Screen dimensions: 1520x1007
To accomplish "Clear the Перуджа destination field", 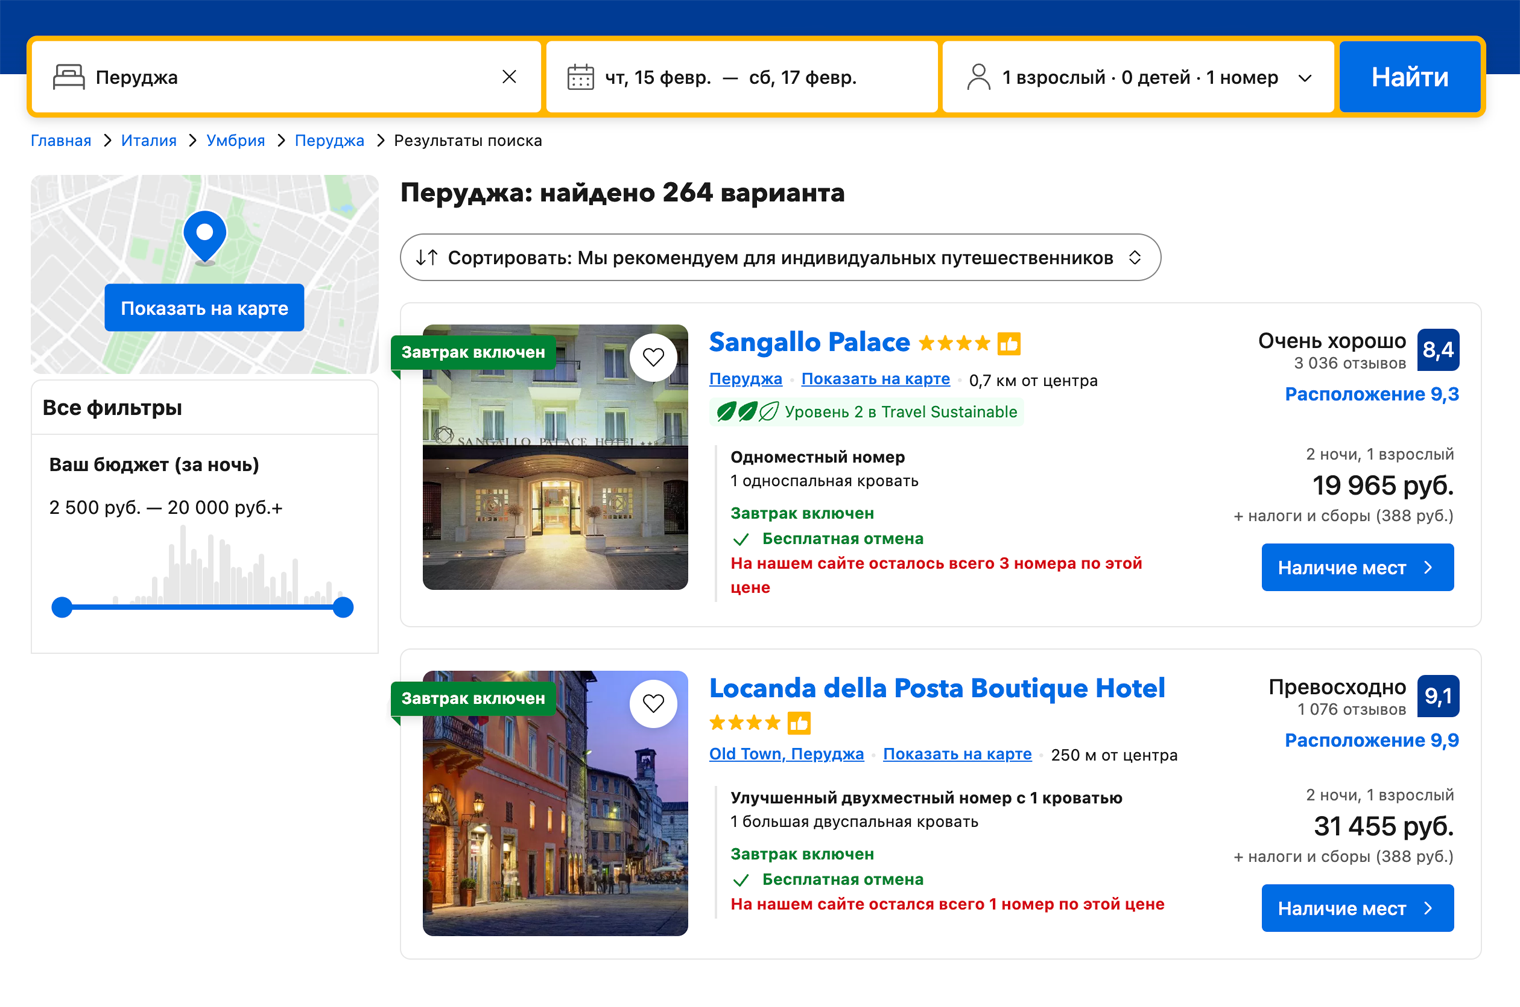I will pos(509,77).
